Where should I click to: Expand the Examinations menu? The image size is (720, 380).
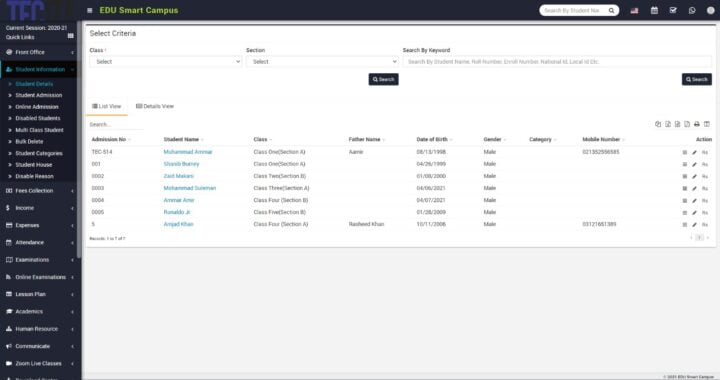39,260
